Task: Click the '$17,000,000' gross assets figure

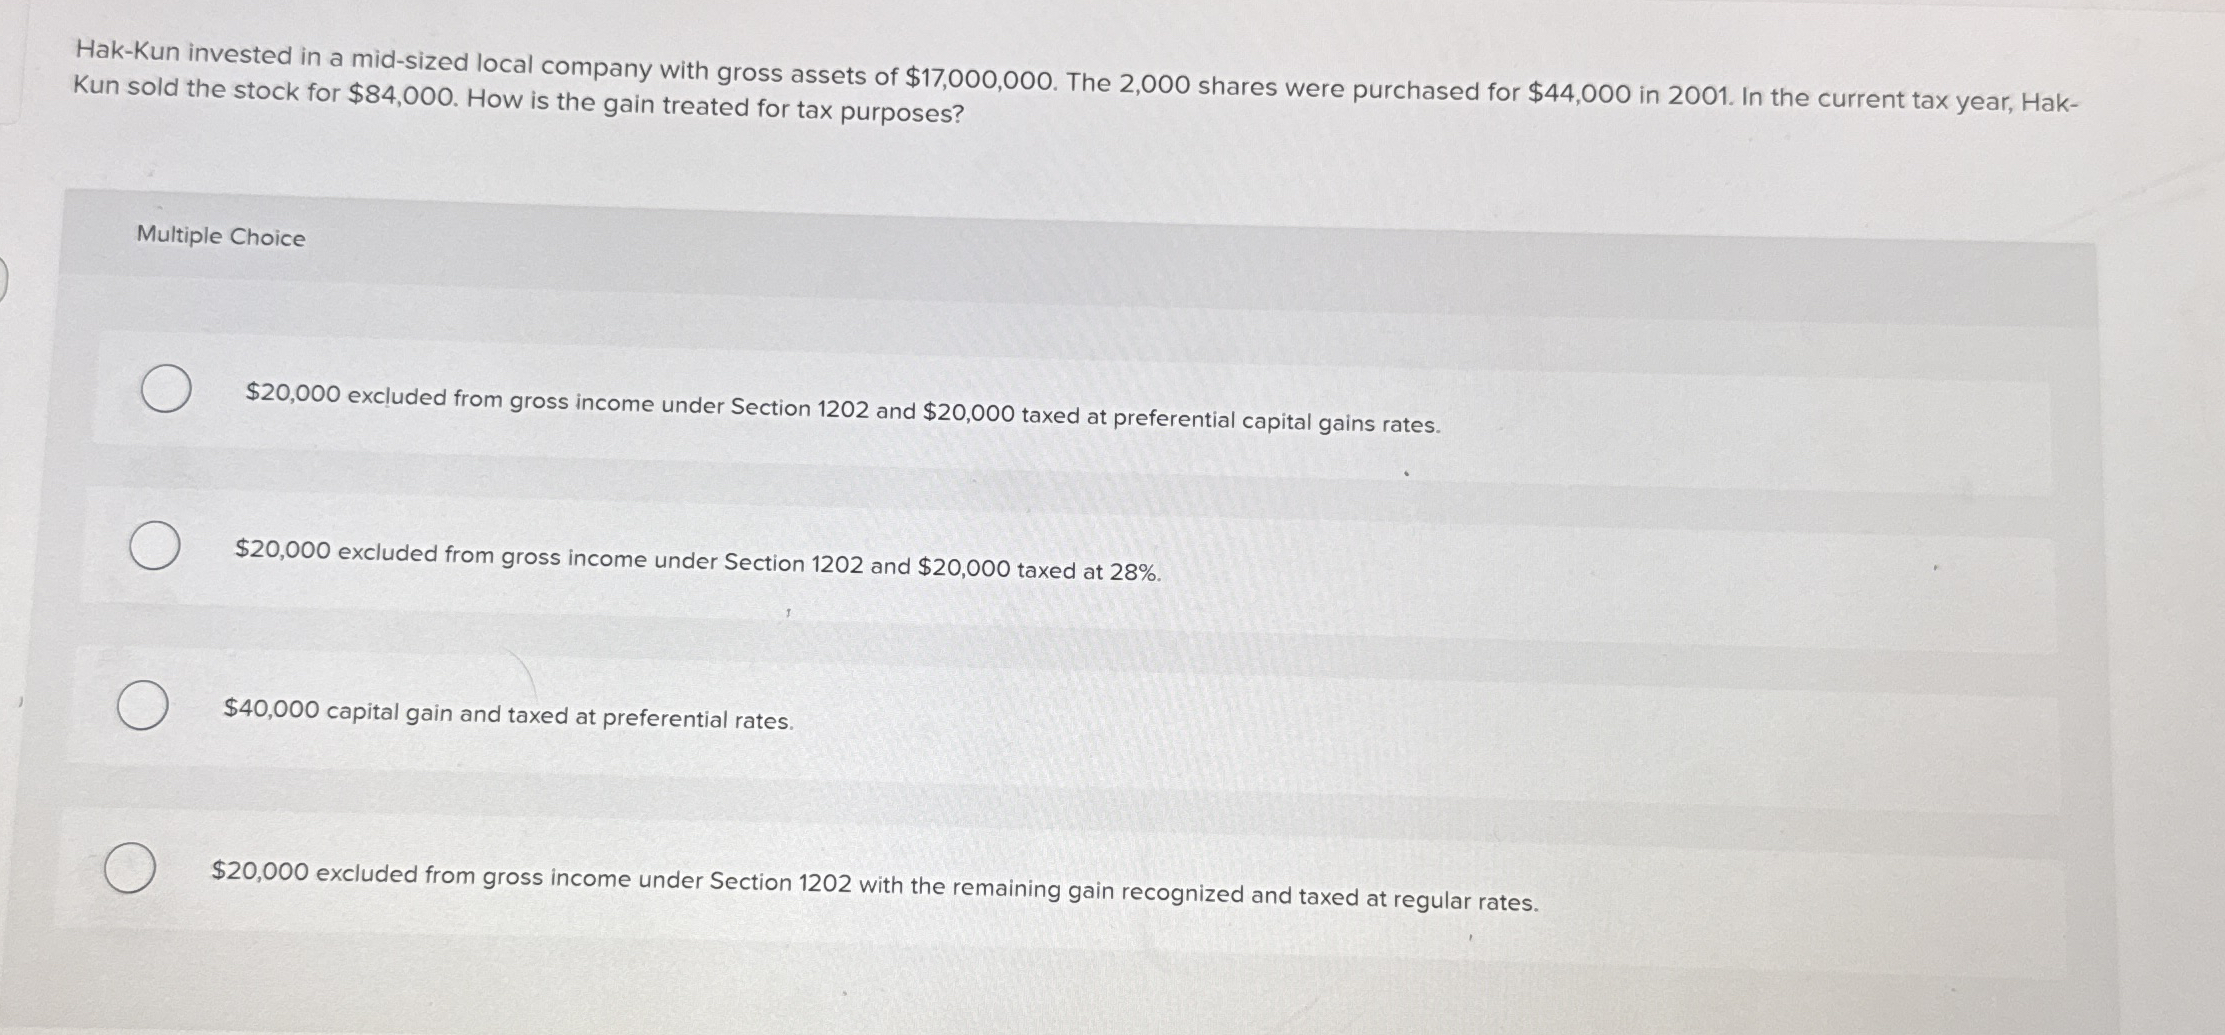Action: [979, 77]
